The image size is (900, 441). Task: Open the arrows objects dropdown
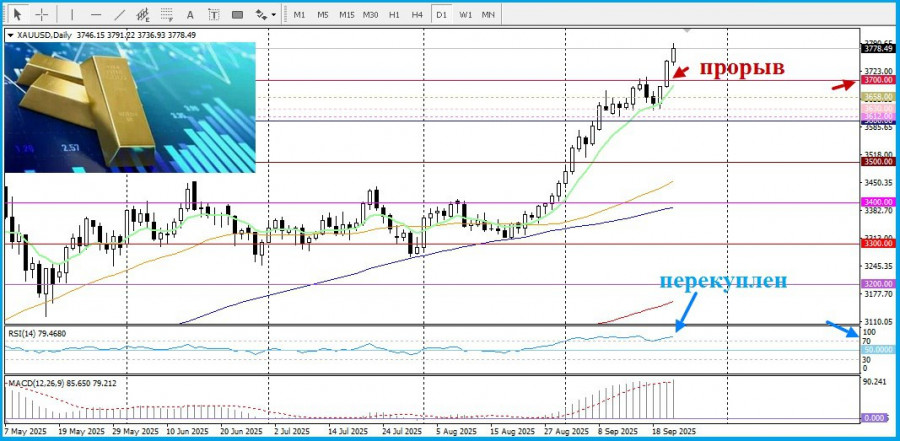click(265, 14)
